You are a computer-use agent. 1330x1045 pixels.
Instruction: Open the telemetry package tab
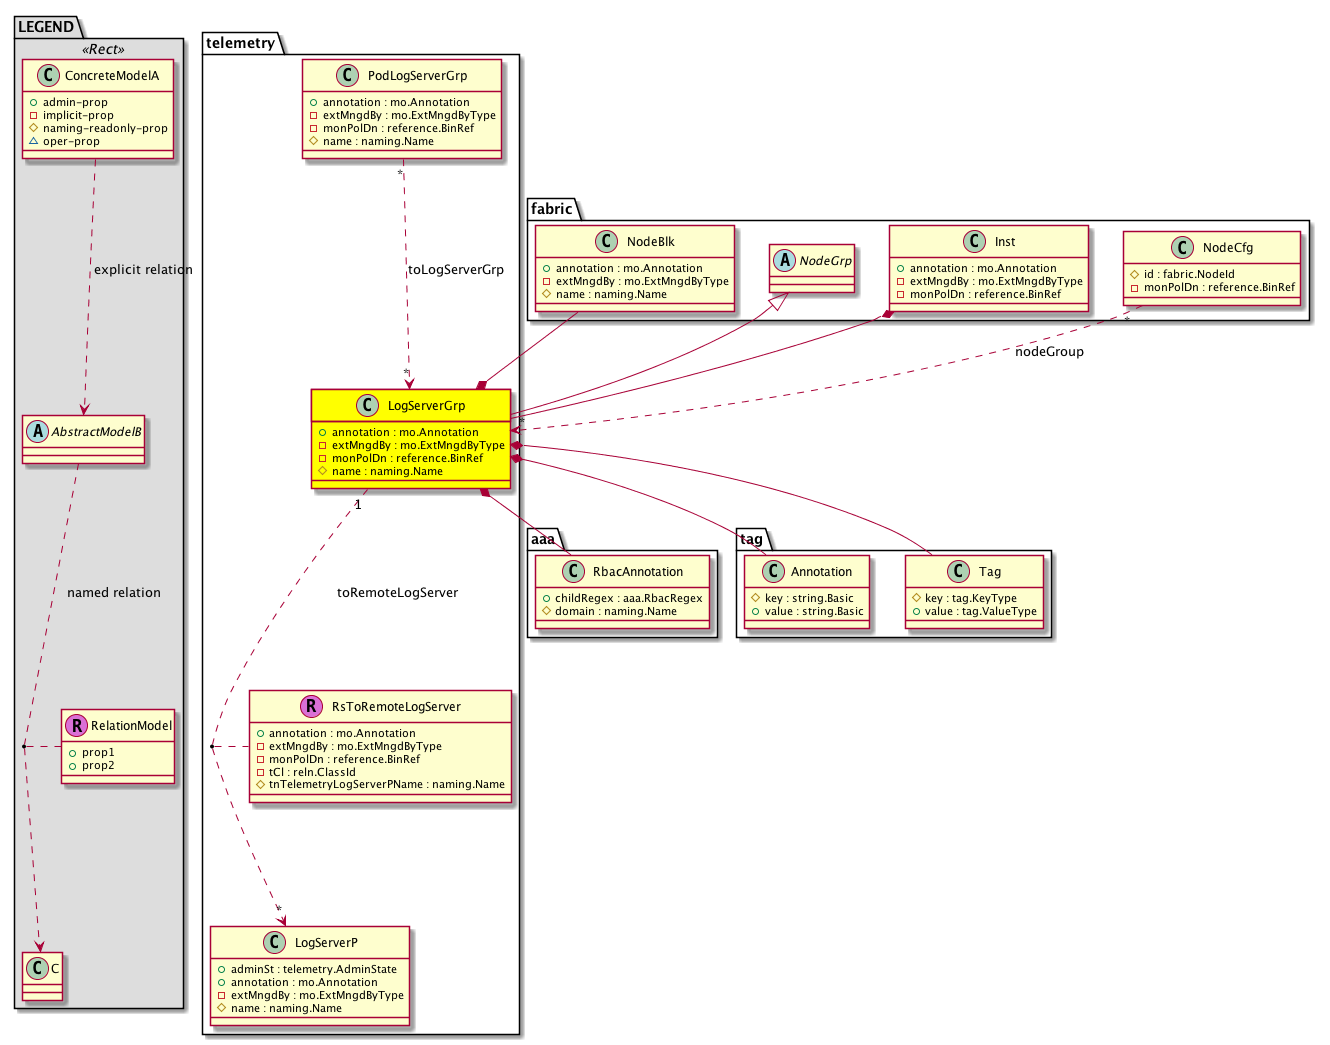(x=240, y=43)
